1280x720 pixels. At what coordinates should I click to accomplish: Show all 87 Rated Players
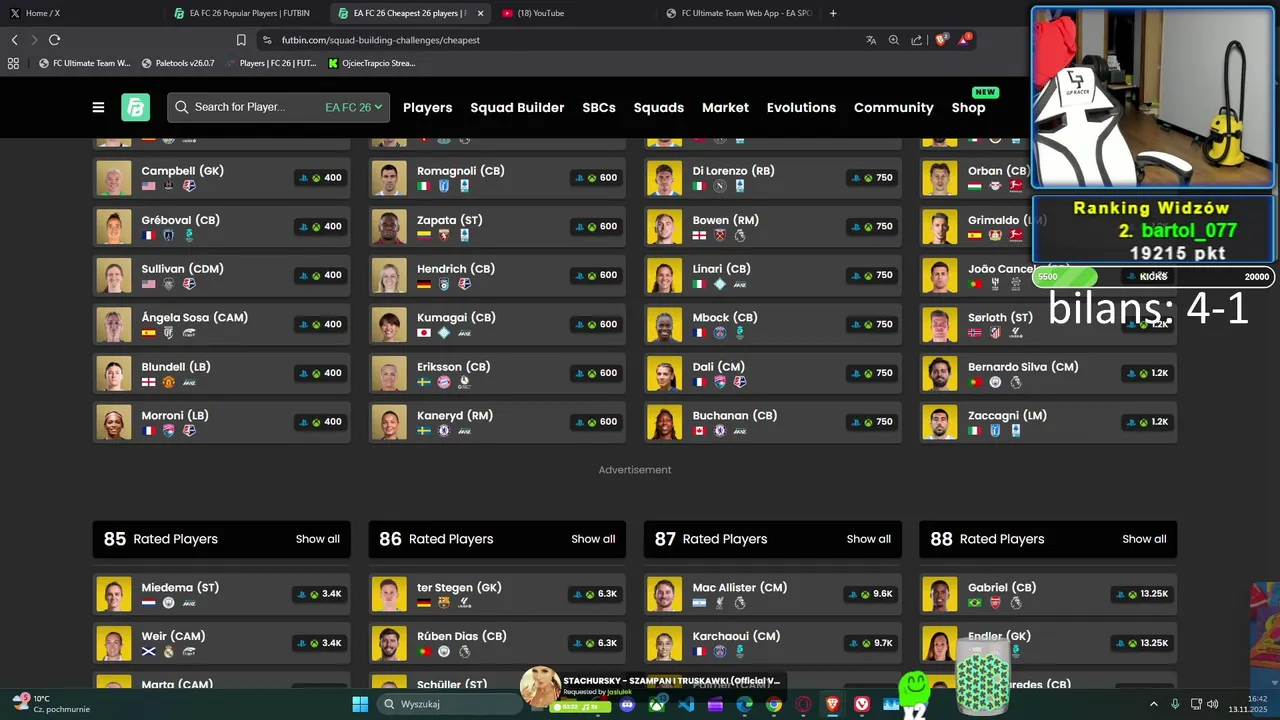869,539
